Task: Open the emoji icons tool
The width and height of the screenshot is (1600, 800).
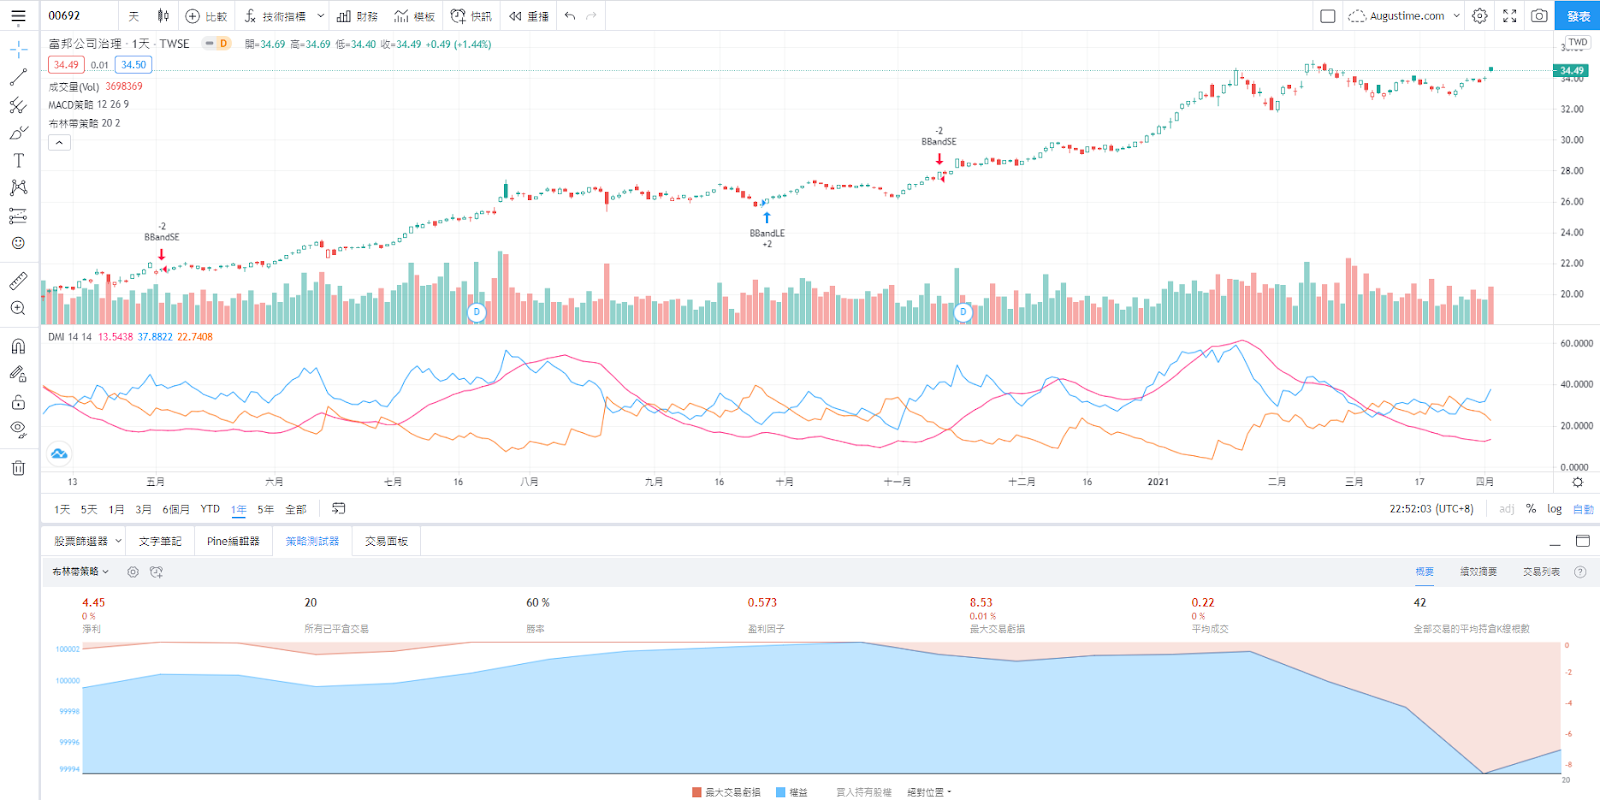Action: [x=18, y=243]
